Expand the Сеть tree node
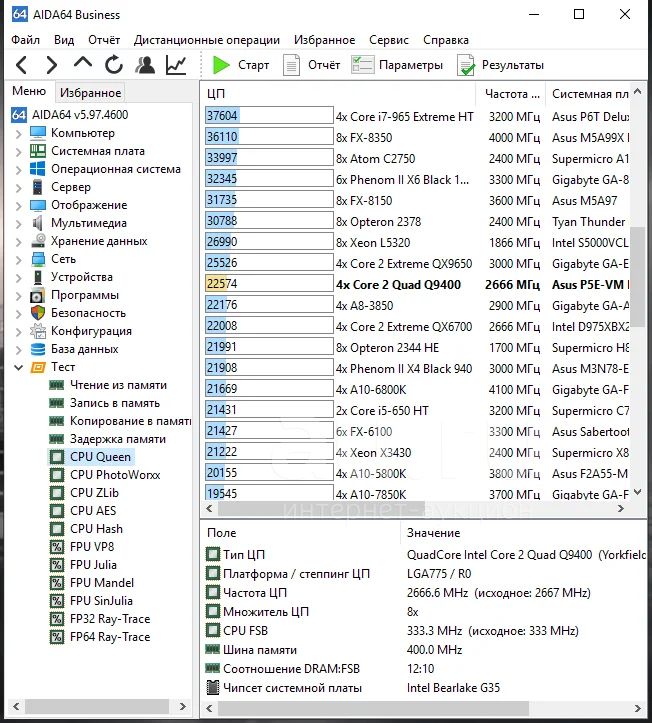Screen dimensions: 652x723 coord(18,260)
